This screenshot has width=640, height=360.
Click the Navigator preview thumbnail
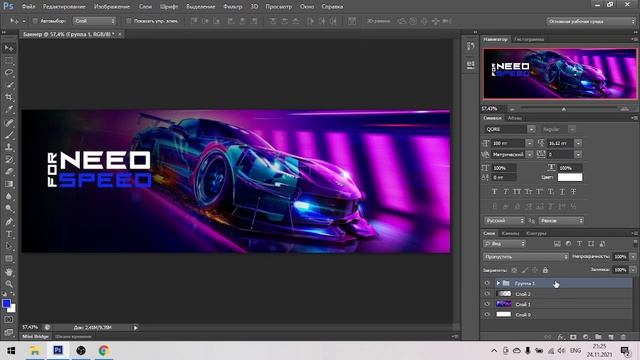559,73
